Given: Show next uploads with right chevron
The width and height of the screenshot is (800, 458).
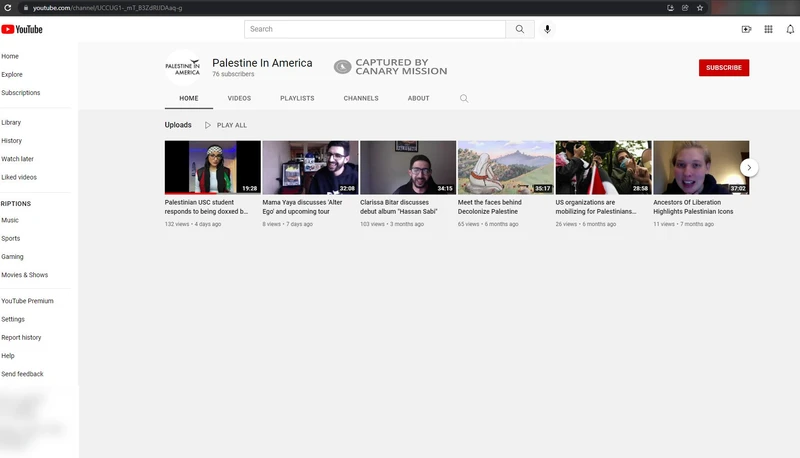Looking at the screenshot, I should 748,167.
